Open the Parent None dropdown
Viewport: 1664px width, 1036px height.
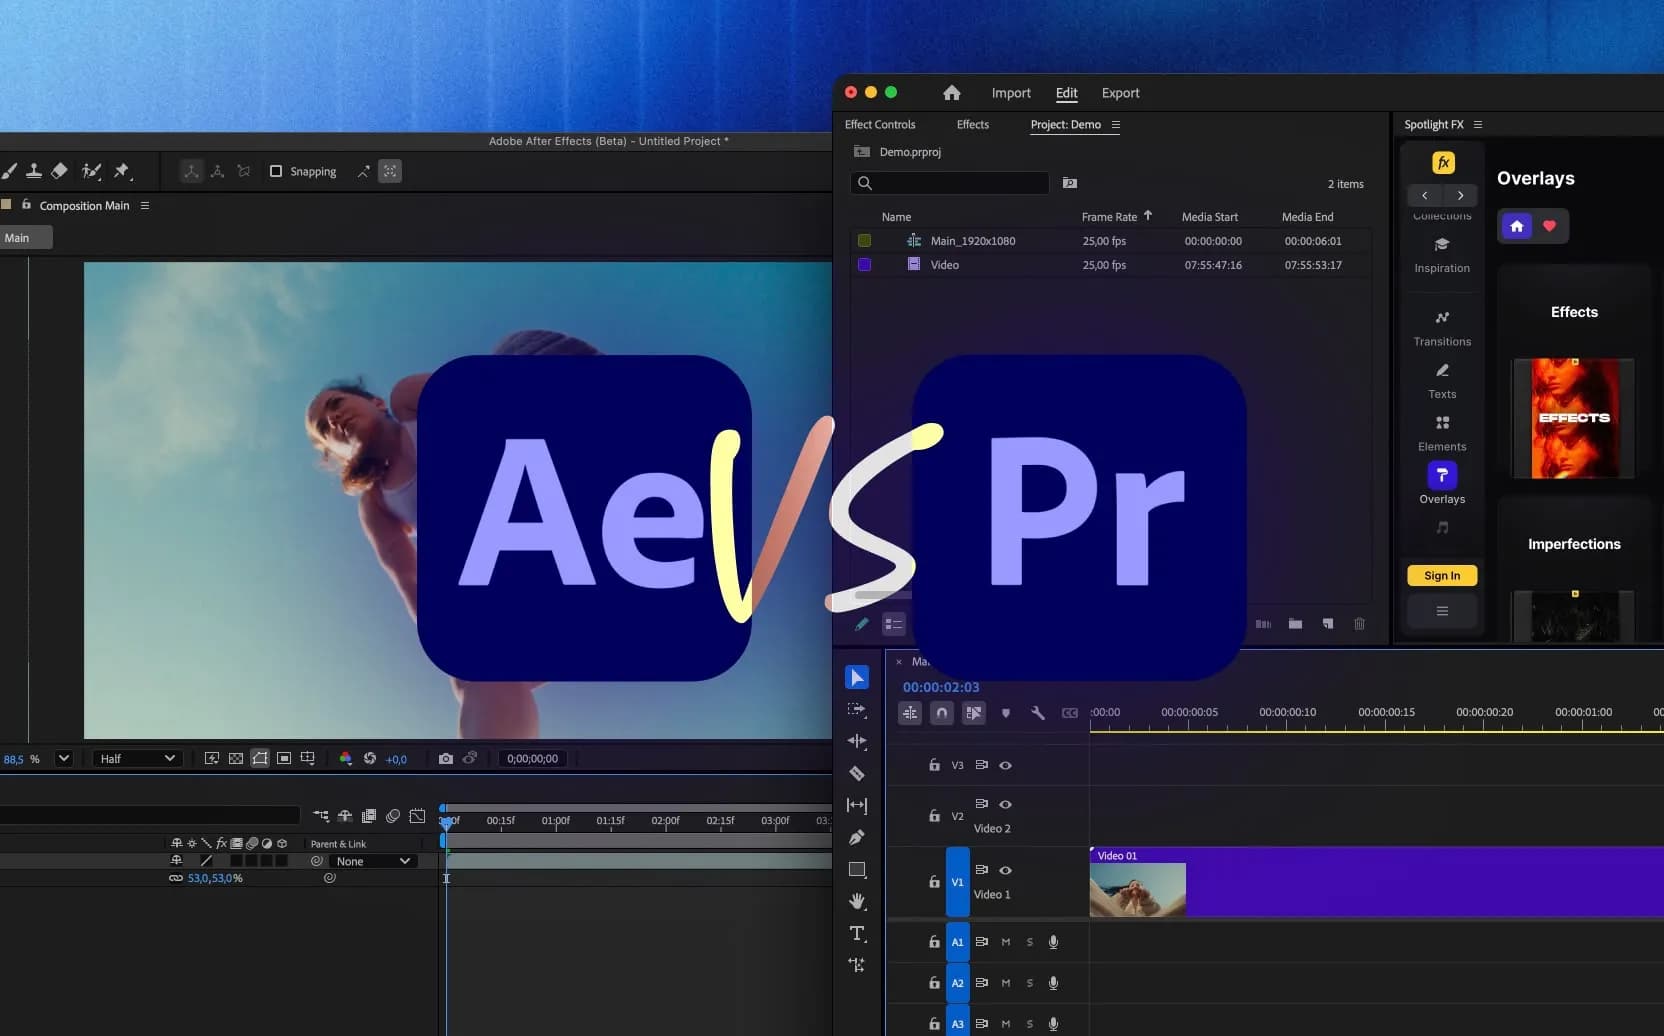pos(372,861)
